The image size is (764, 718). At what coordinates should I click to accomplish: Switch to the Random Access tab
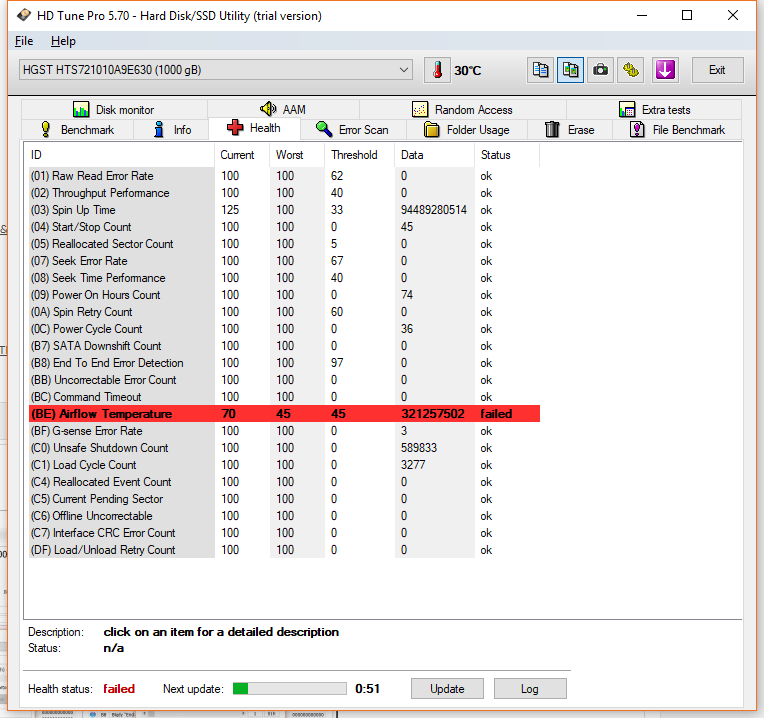(462, 110)
